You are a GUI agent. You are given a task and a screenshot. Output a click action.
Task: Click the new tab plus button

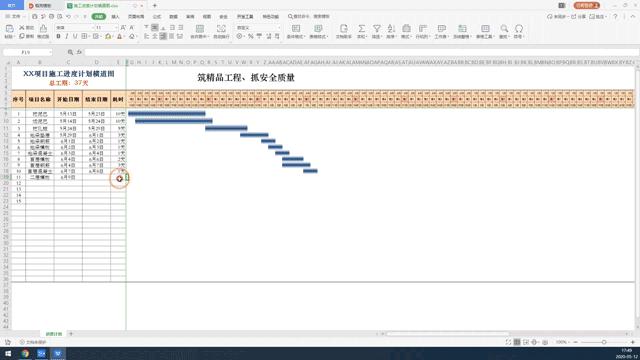(155, 6)
